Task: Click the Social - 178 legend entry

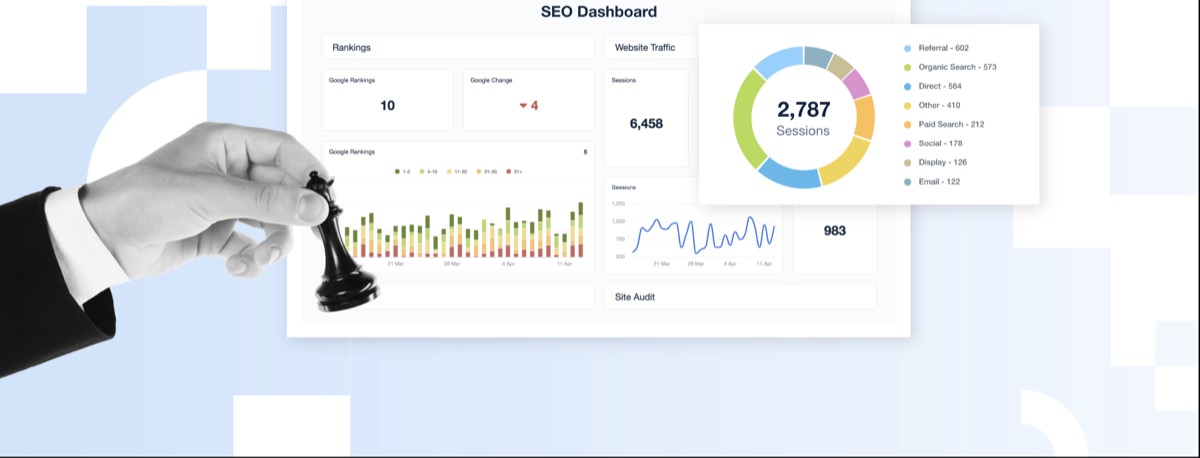Action: (x=933, y=143)
